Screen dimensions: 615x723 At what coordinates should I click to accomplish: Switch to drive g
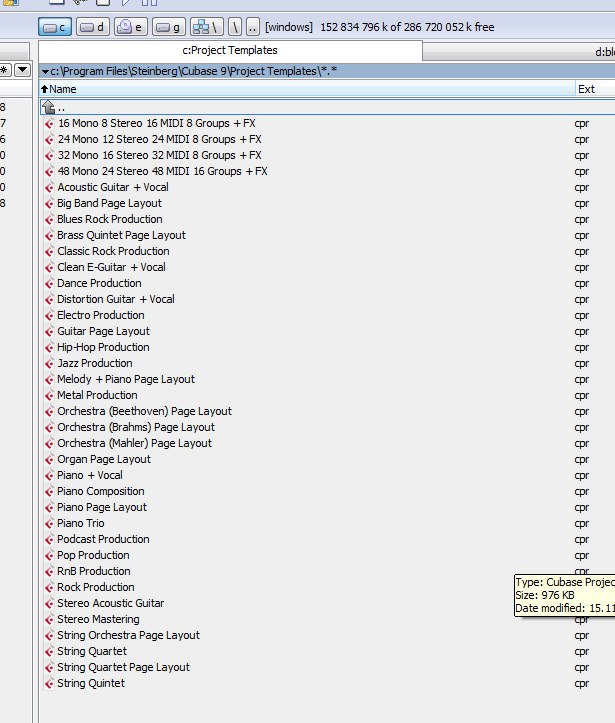(x=168, y=27)
